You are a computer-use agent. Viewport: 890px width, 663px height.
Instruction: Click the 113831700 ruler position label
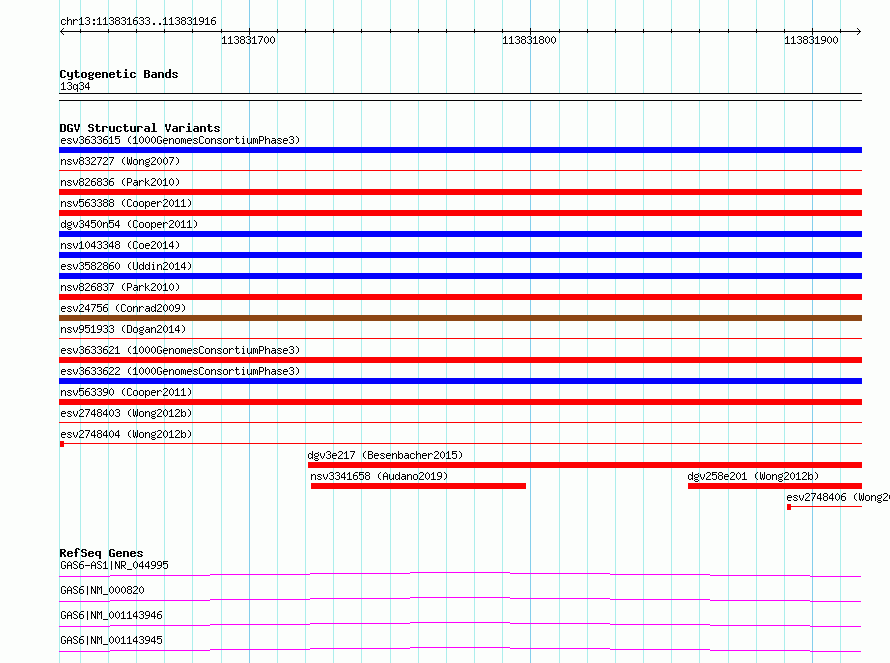[248, 40]
